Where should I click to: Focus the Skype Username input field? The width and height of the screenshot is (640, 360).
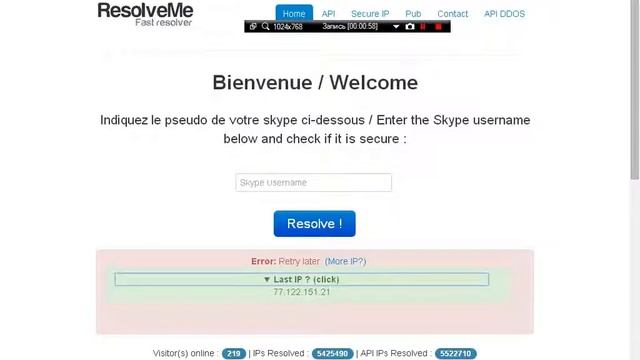[x=313, y=182]
